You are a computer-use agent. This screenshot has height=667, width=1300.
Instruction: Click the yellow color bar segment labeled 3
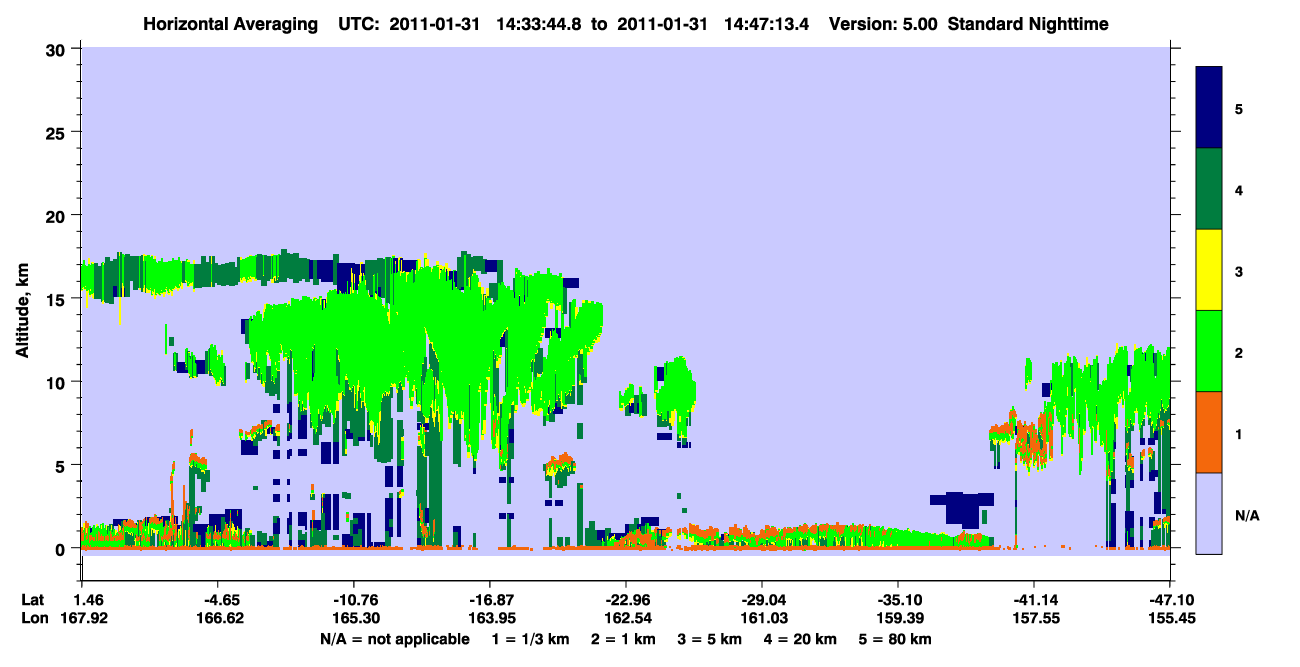coord(1209,270)
